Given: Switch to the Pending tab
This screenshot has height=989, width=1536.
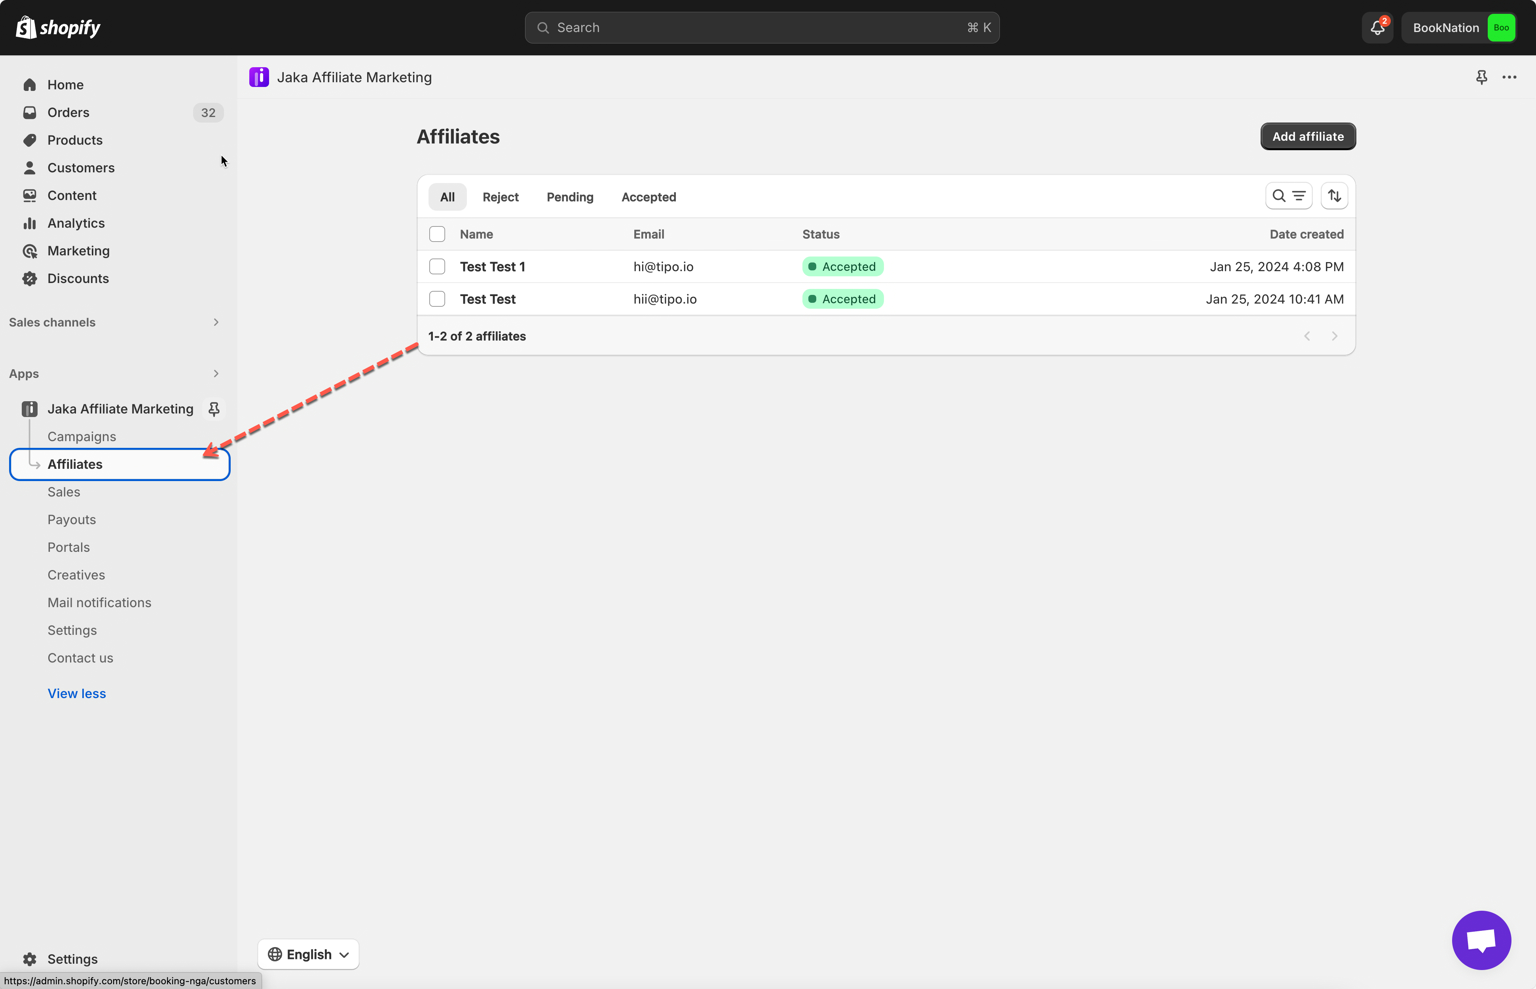Looking at the screenshot, I should point(569,197).
